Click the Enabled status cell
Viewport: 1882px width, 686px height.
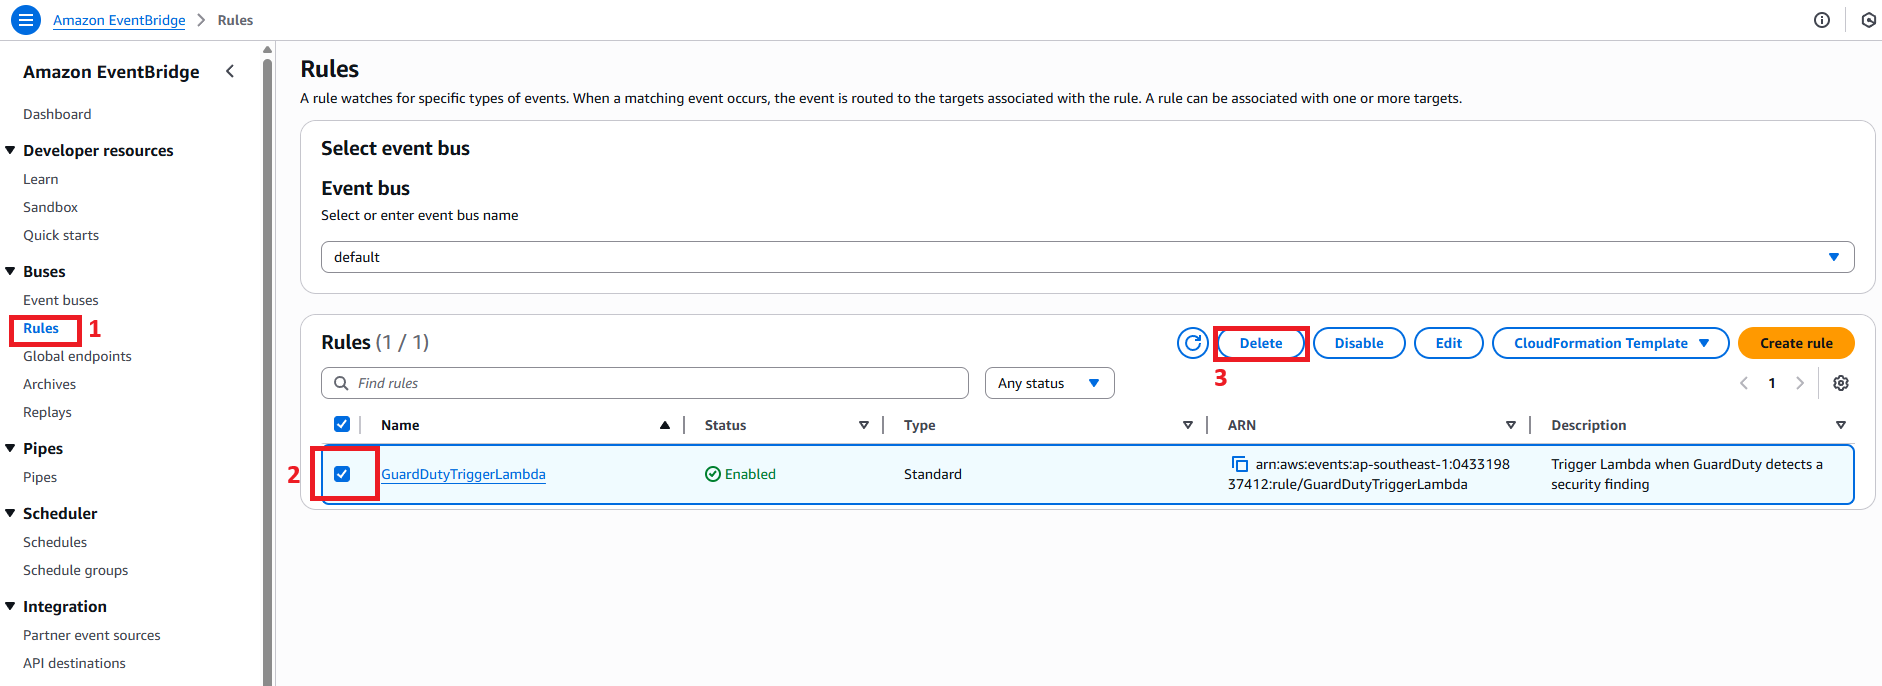click(740, 474)
